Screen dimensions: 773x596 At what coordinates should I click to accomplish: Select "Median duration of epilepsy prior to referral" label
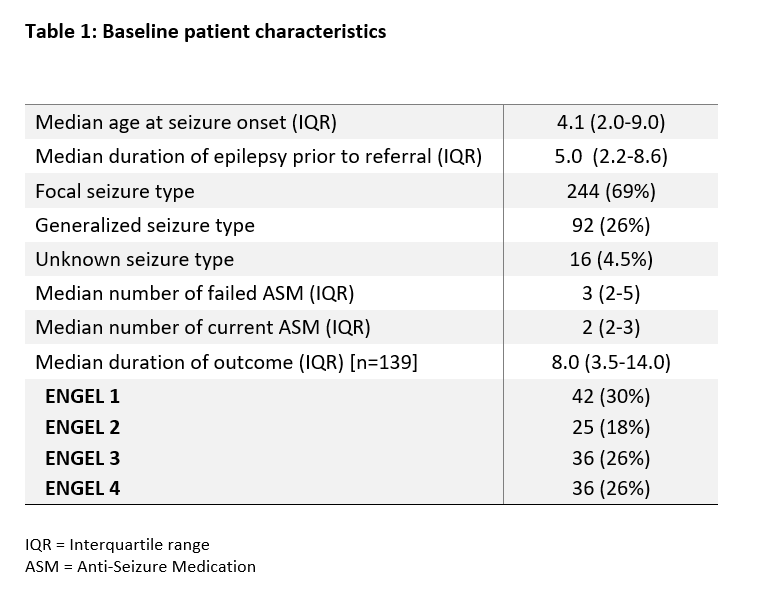tap(258, 157)
